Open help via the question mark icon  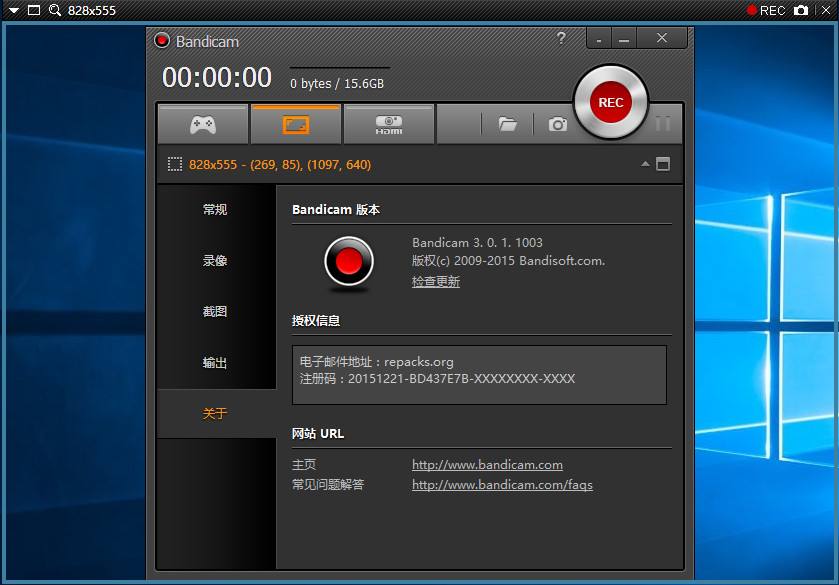[560, 38]
